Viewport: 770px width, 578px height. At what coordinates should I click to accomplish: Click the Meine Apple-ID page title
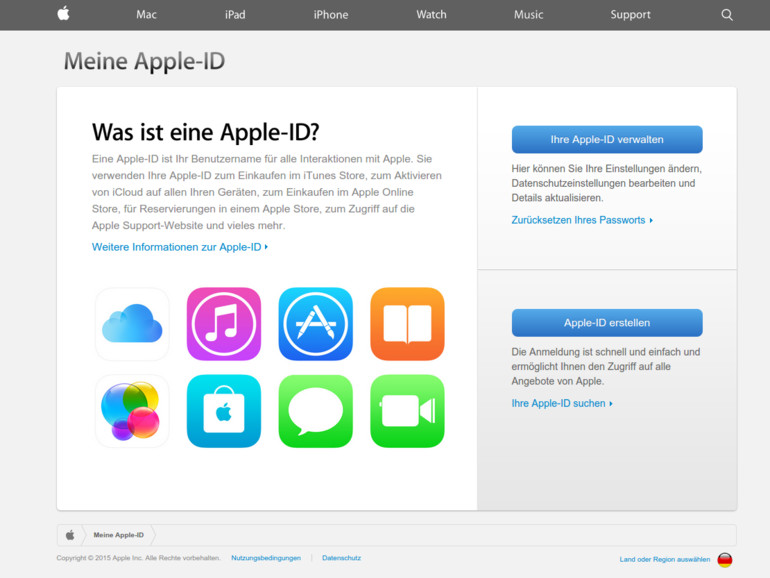coord(144,61)
